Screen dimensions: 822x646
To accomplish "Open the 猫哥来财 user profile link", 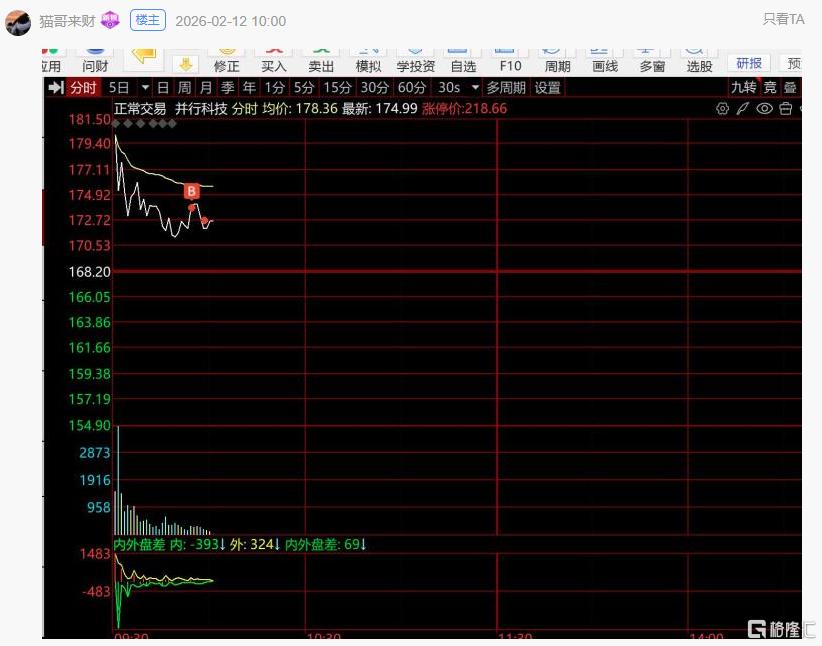I will 67,21.
